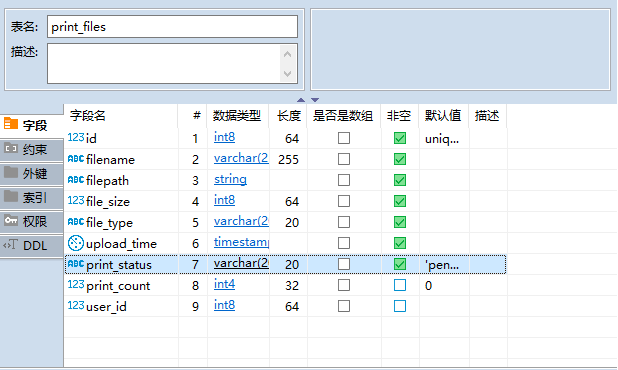The width and height of the screenshot is (618, 370).
Task: Click the numeric icon beside print_count
Action: [76, 284]
